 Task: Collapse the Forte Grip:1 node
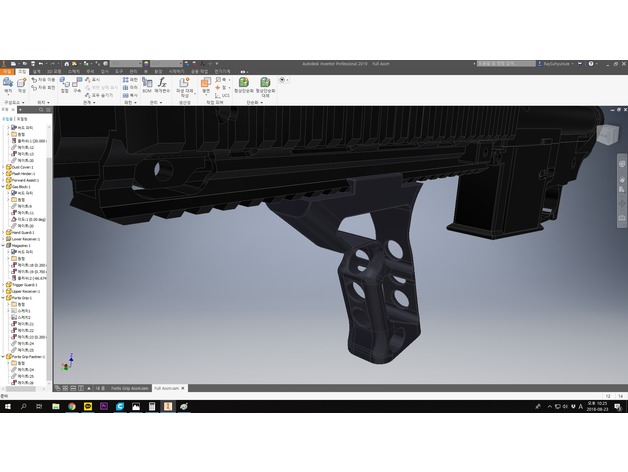4,298
